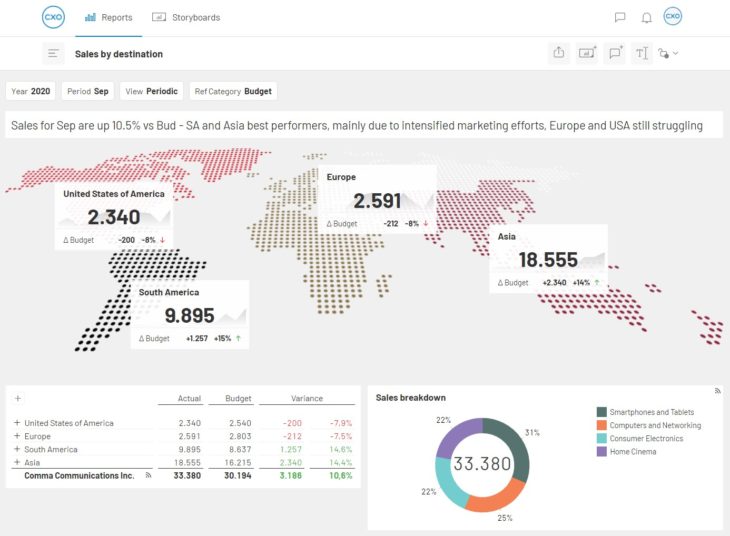
Task: Click the Ref Category Budget button
Action: click(232, 91)
